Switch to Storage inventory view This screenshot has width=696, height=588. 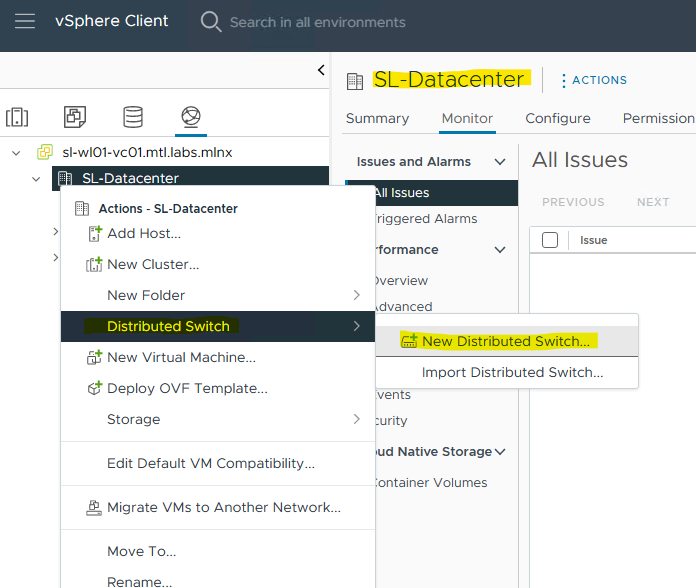133,117
